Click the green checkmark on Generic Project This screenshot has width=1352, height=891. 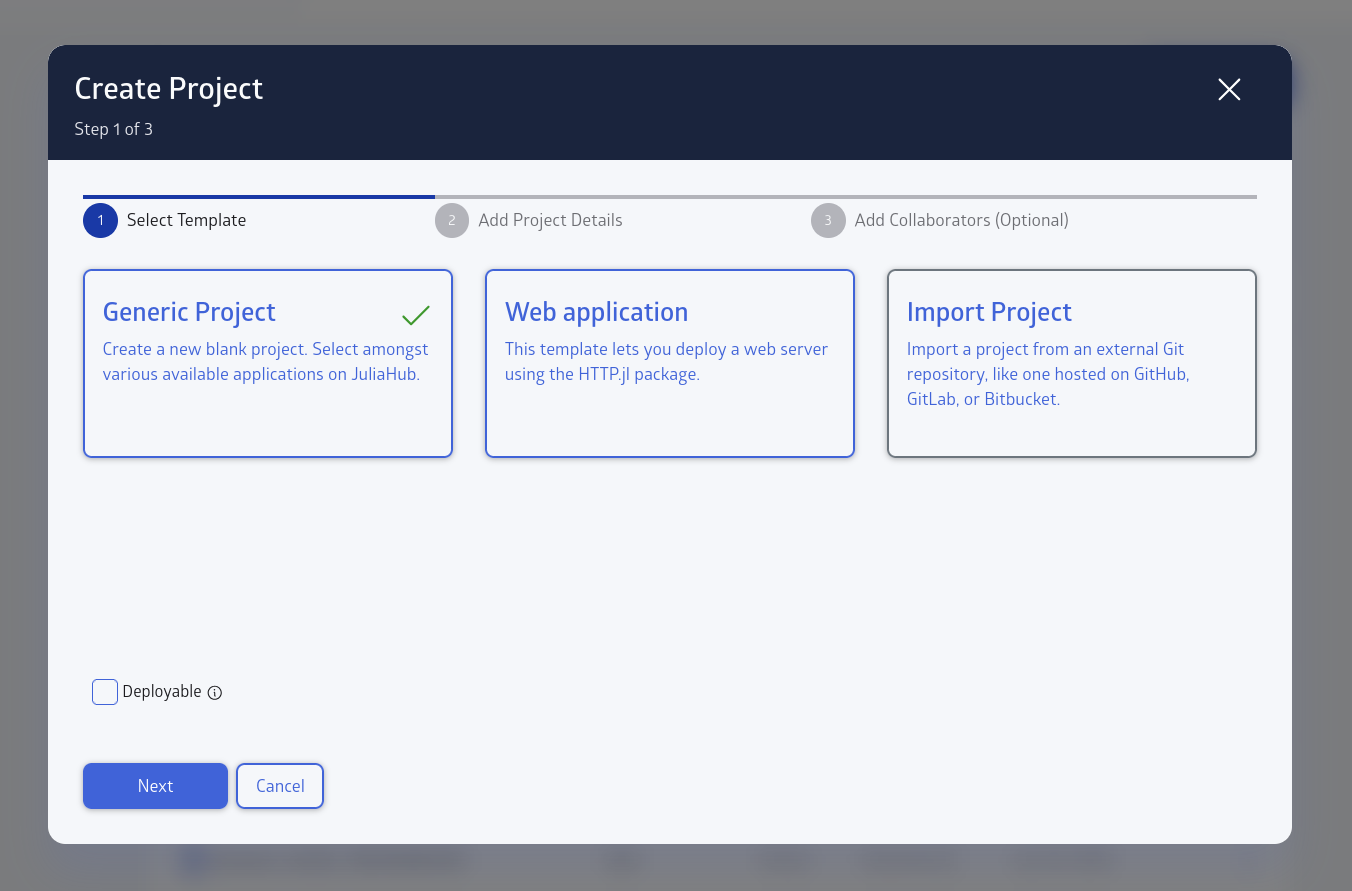[416, 315]
